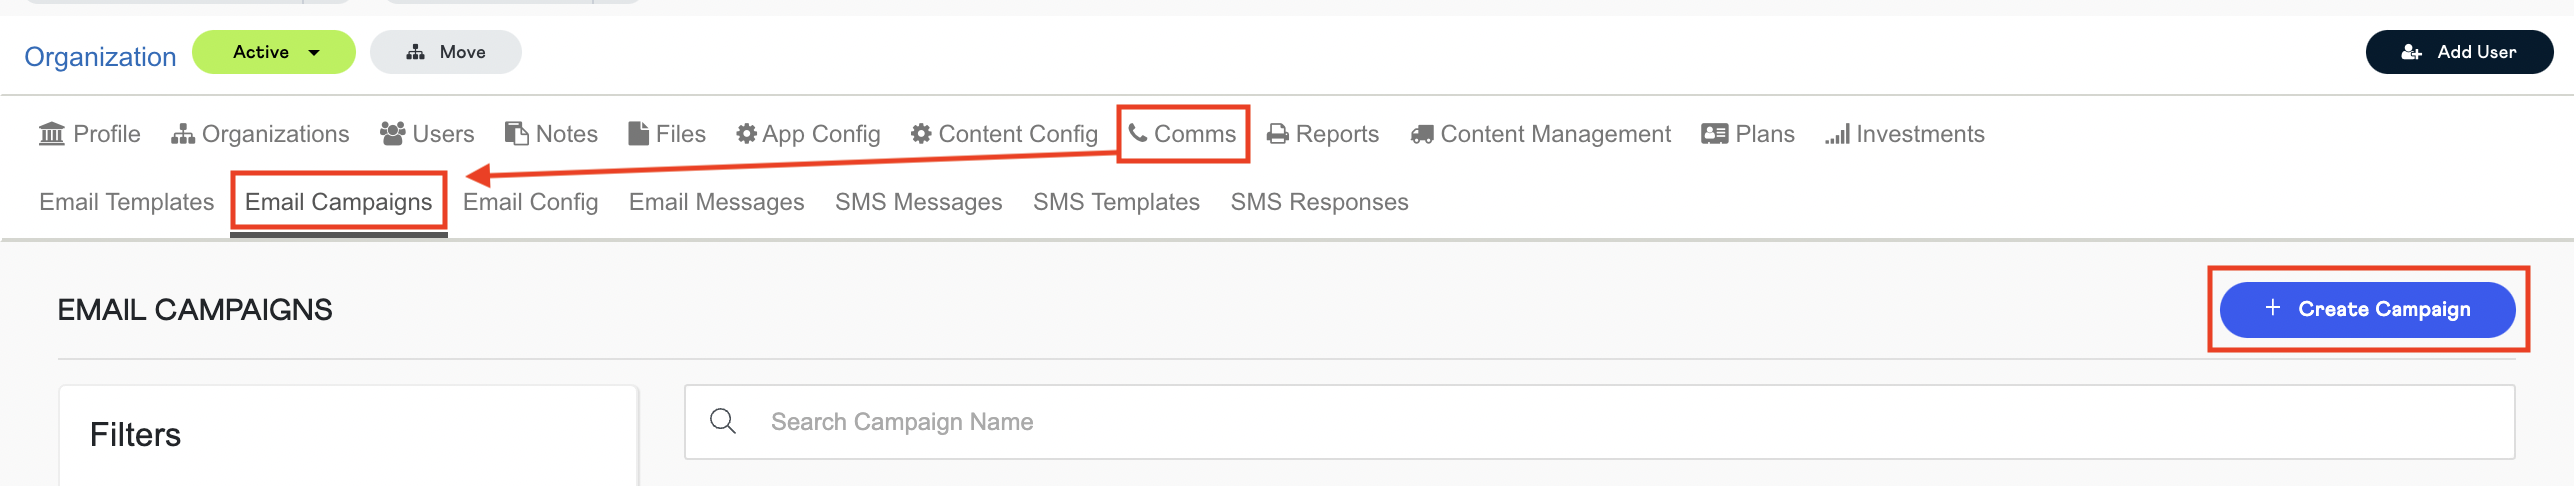The width and height of the screenshot is (2574, 486).
Task: Click the Content Management truck icon
Action: pyautogui.click(x=1422, y=134)
